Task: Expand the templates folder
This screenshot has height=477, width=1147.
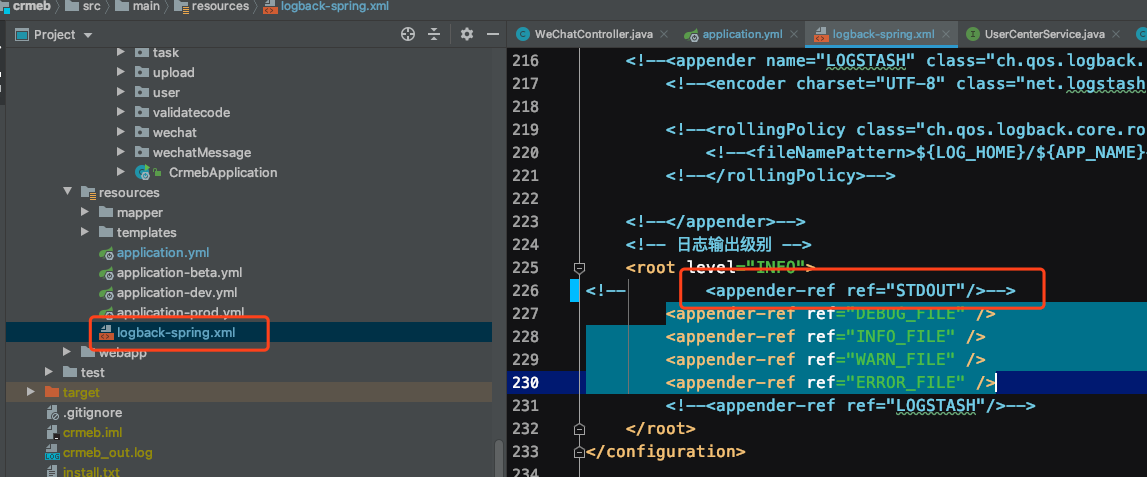Action: [x=86, y=232]
